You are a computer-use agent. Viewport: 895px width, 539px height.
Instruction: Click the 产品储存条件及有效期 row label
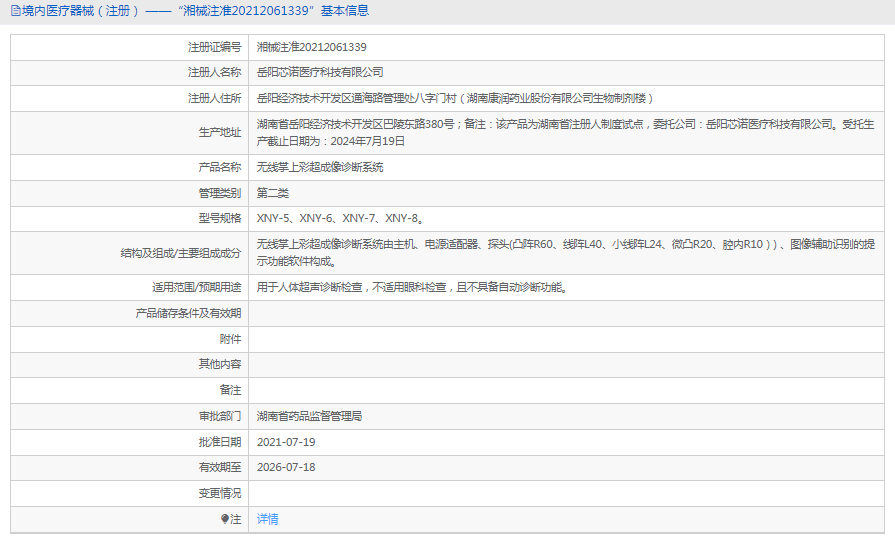188,313
